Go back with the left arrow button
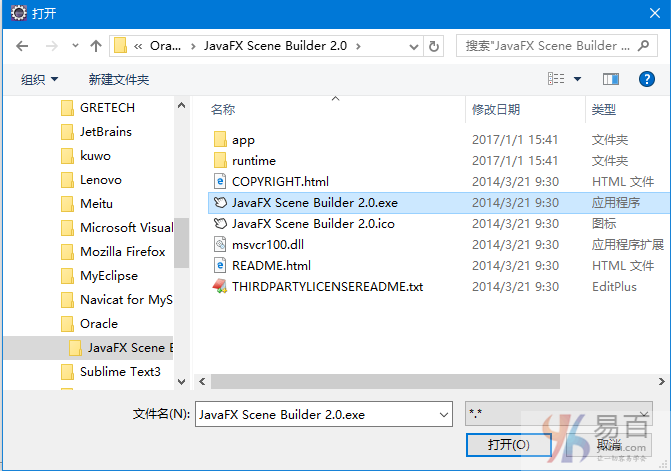 click(x=22, y=46)
